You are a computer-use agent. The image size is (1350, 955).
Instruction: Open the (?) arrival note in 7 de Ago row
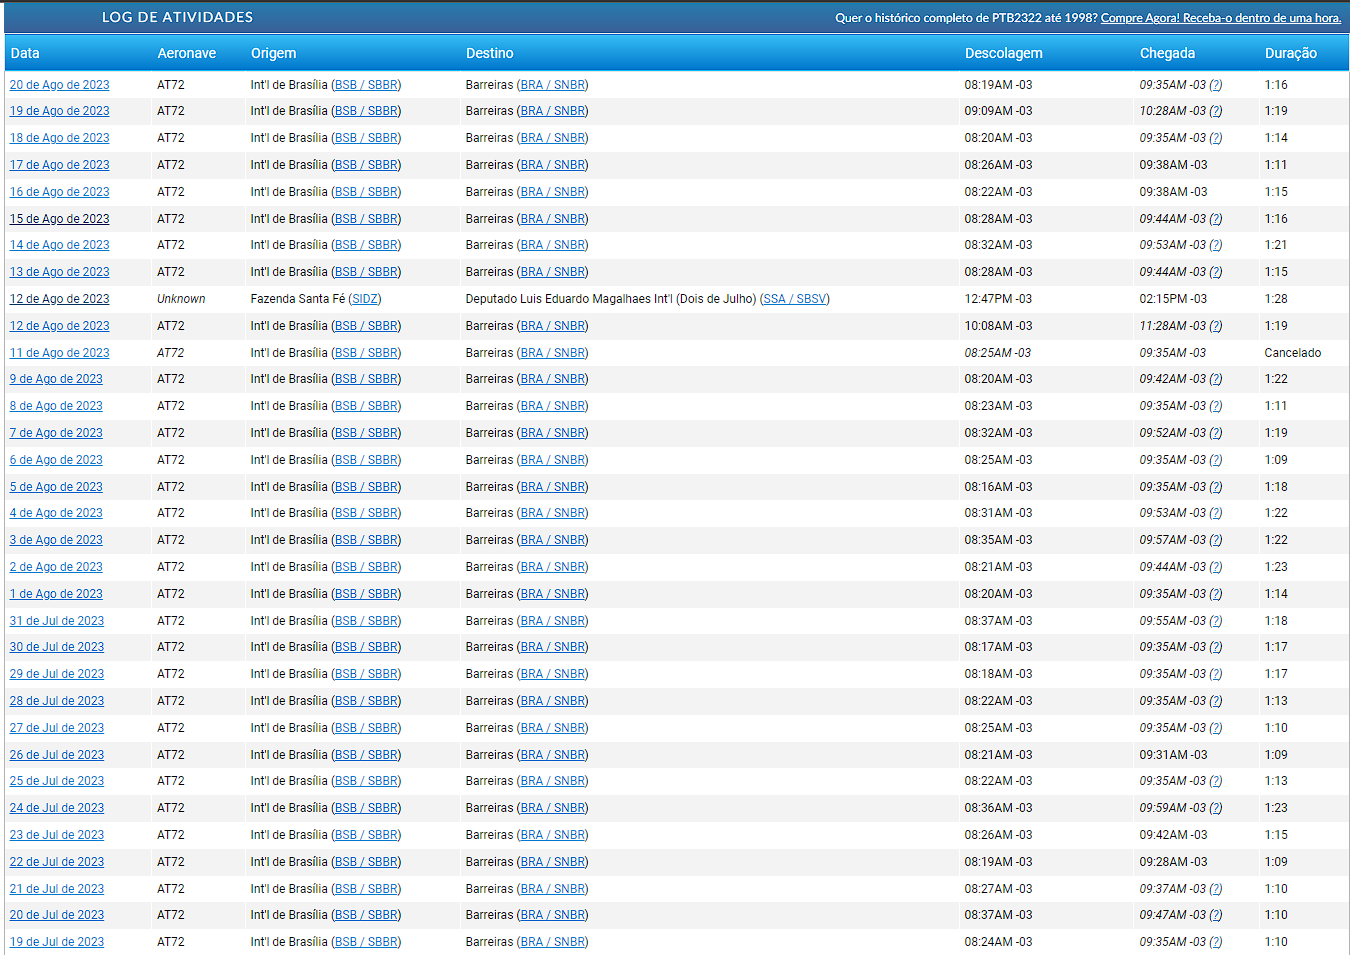[x=1216, y=433]
